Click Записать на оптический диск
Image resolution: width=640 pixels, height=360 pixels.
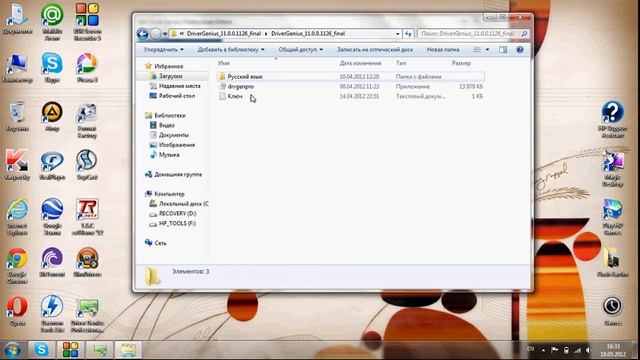(x=375, y=49)
